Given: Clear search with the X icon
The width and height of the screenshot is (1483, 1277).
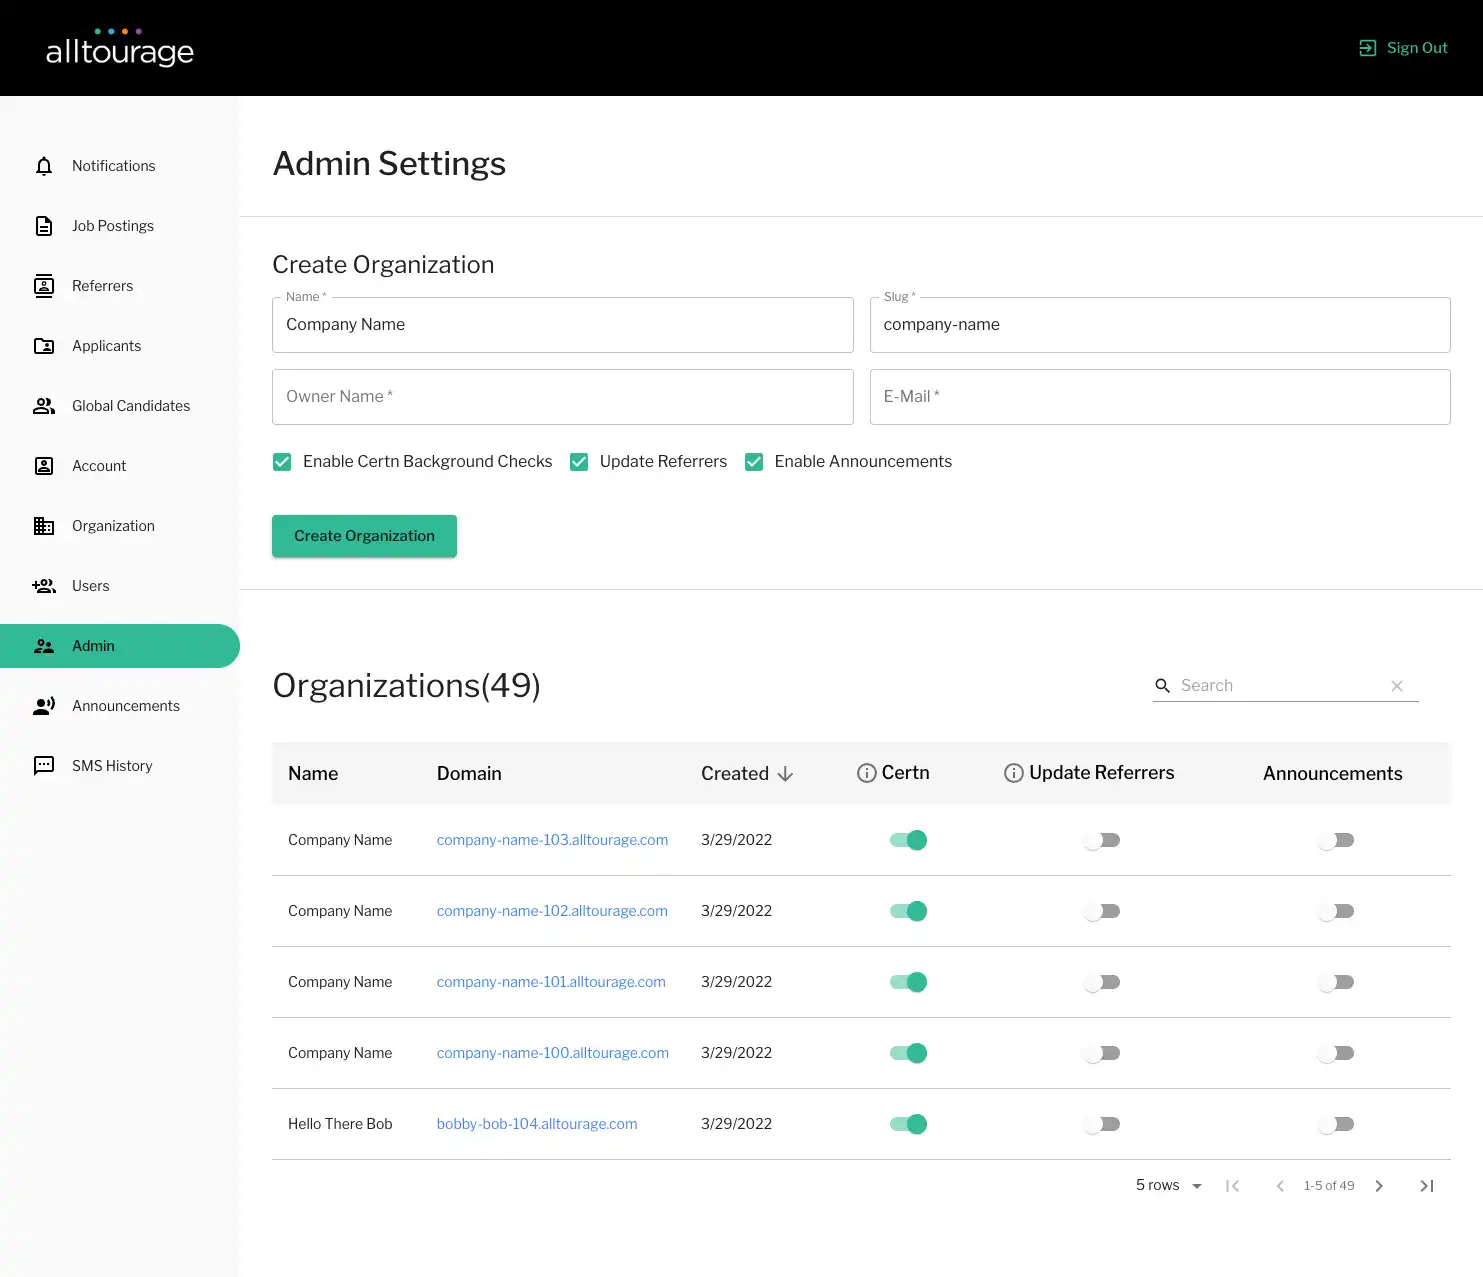Looking at the screenshot, I should (x=1397, y=686).
